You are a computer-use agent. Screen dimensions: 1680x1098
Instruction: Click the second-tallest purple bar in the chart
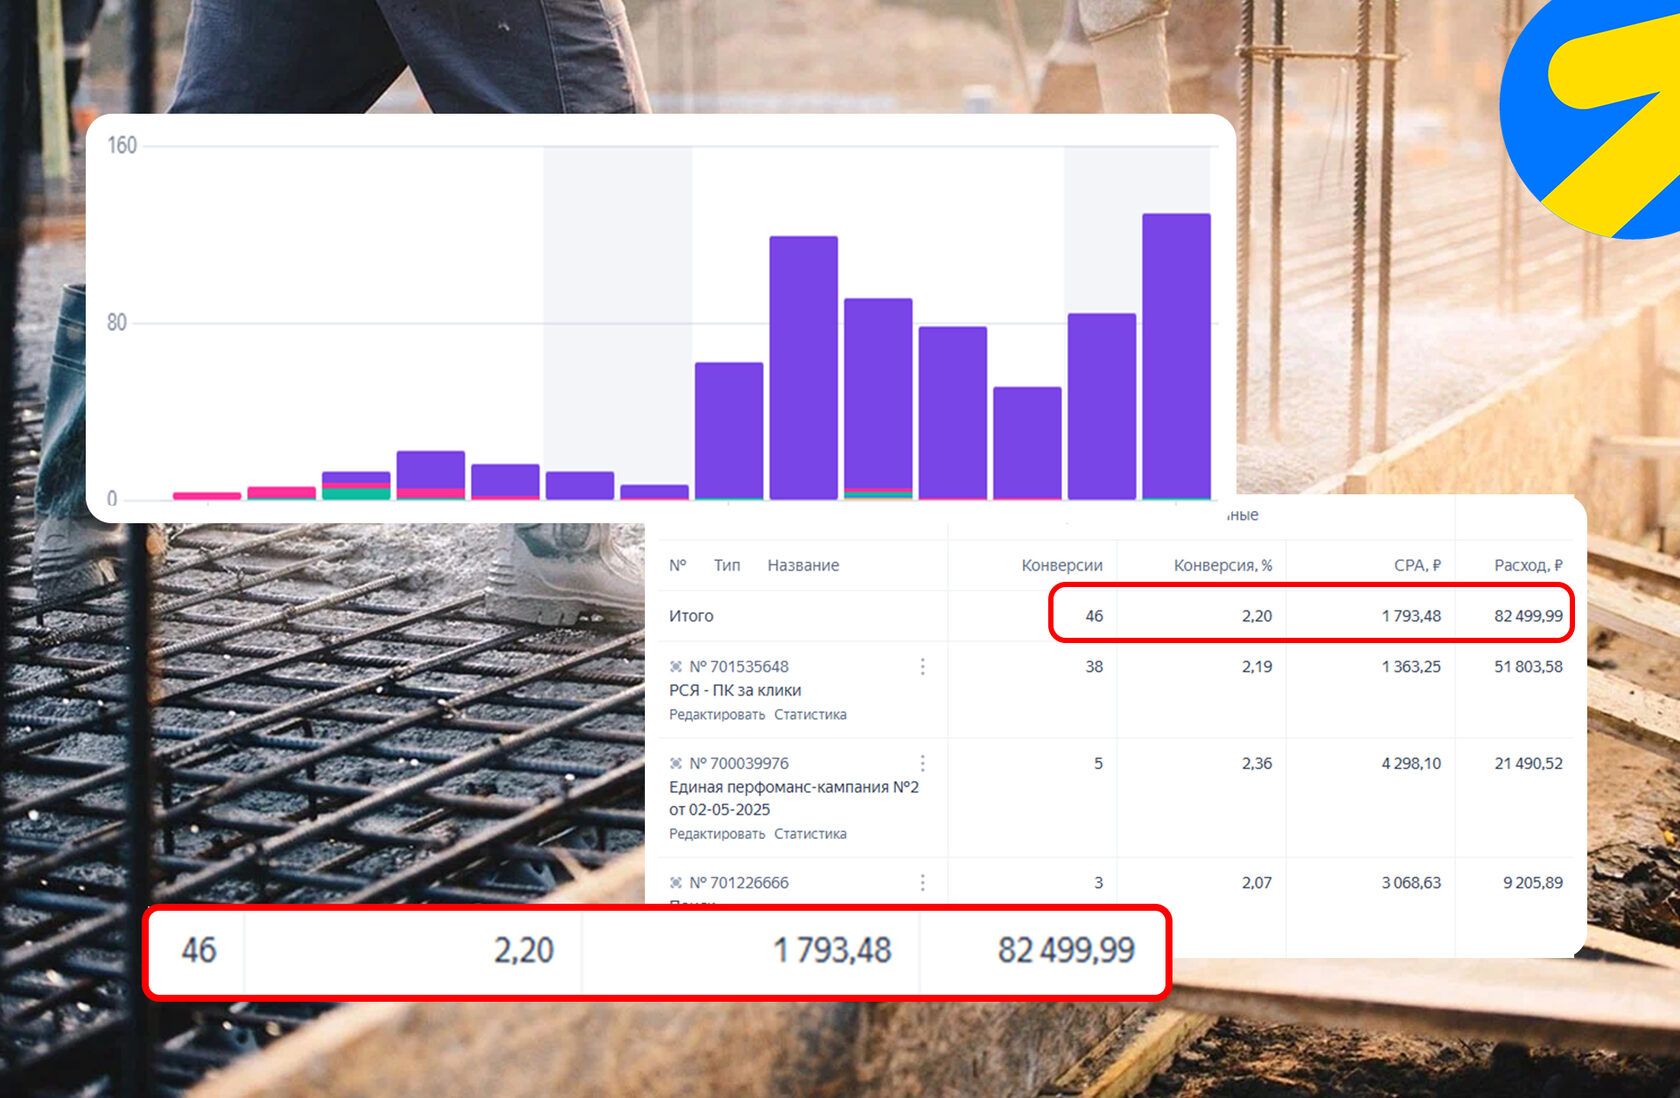click(803, 367)
